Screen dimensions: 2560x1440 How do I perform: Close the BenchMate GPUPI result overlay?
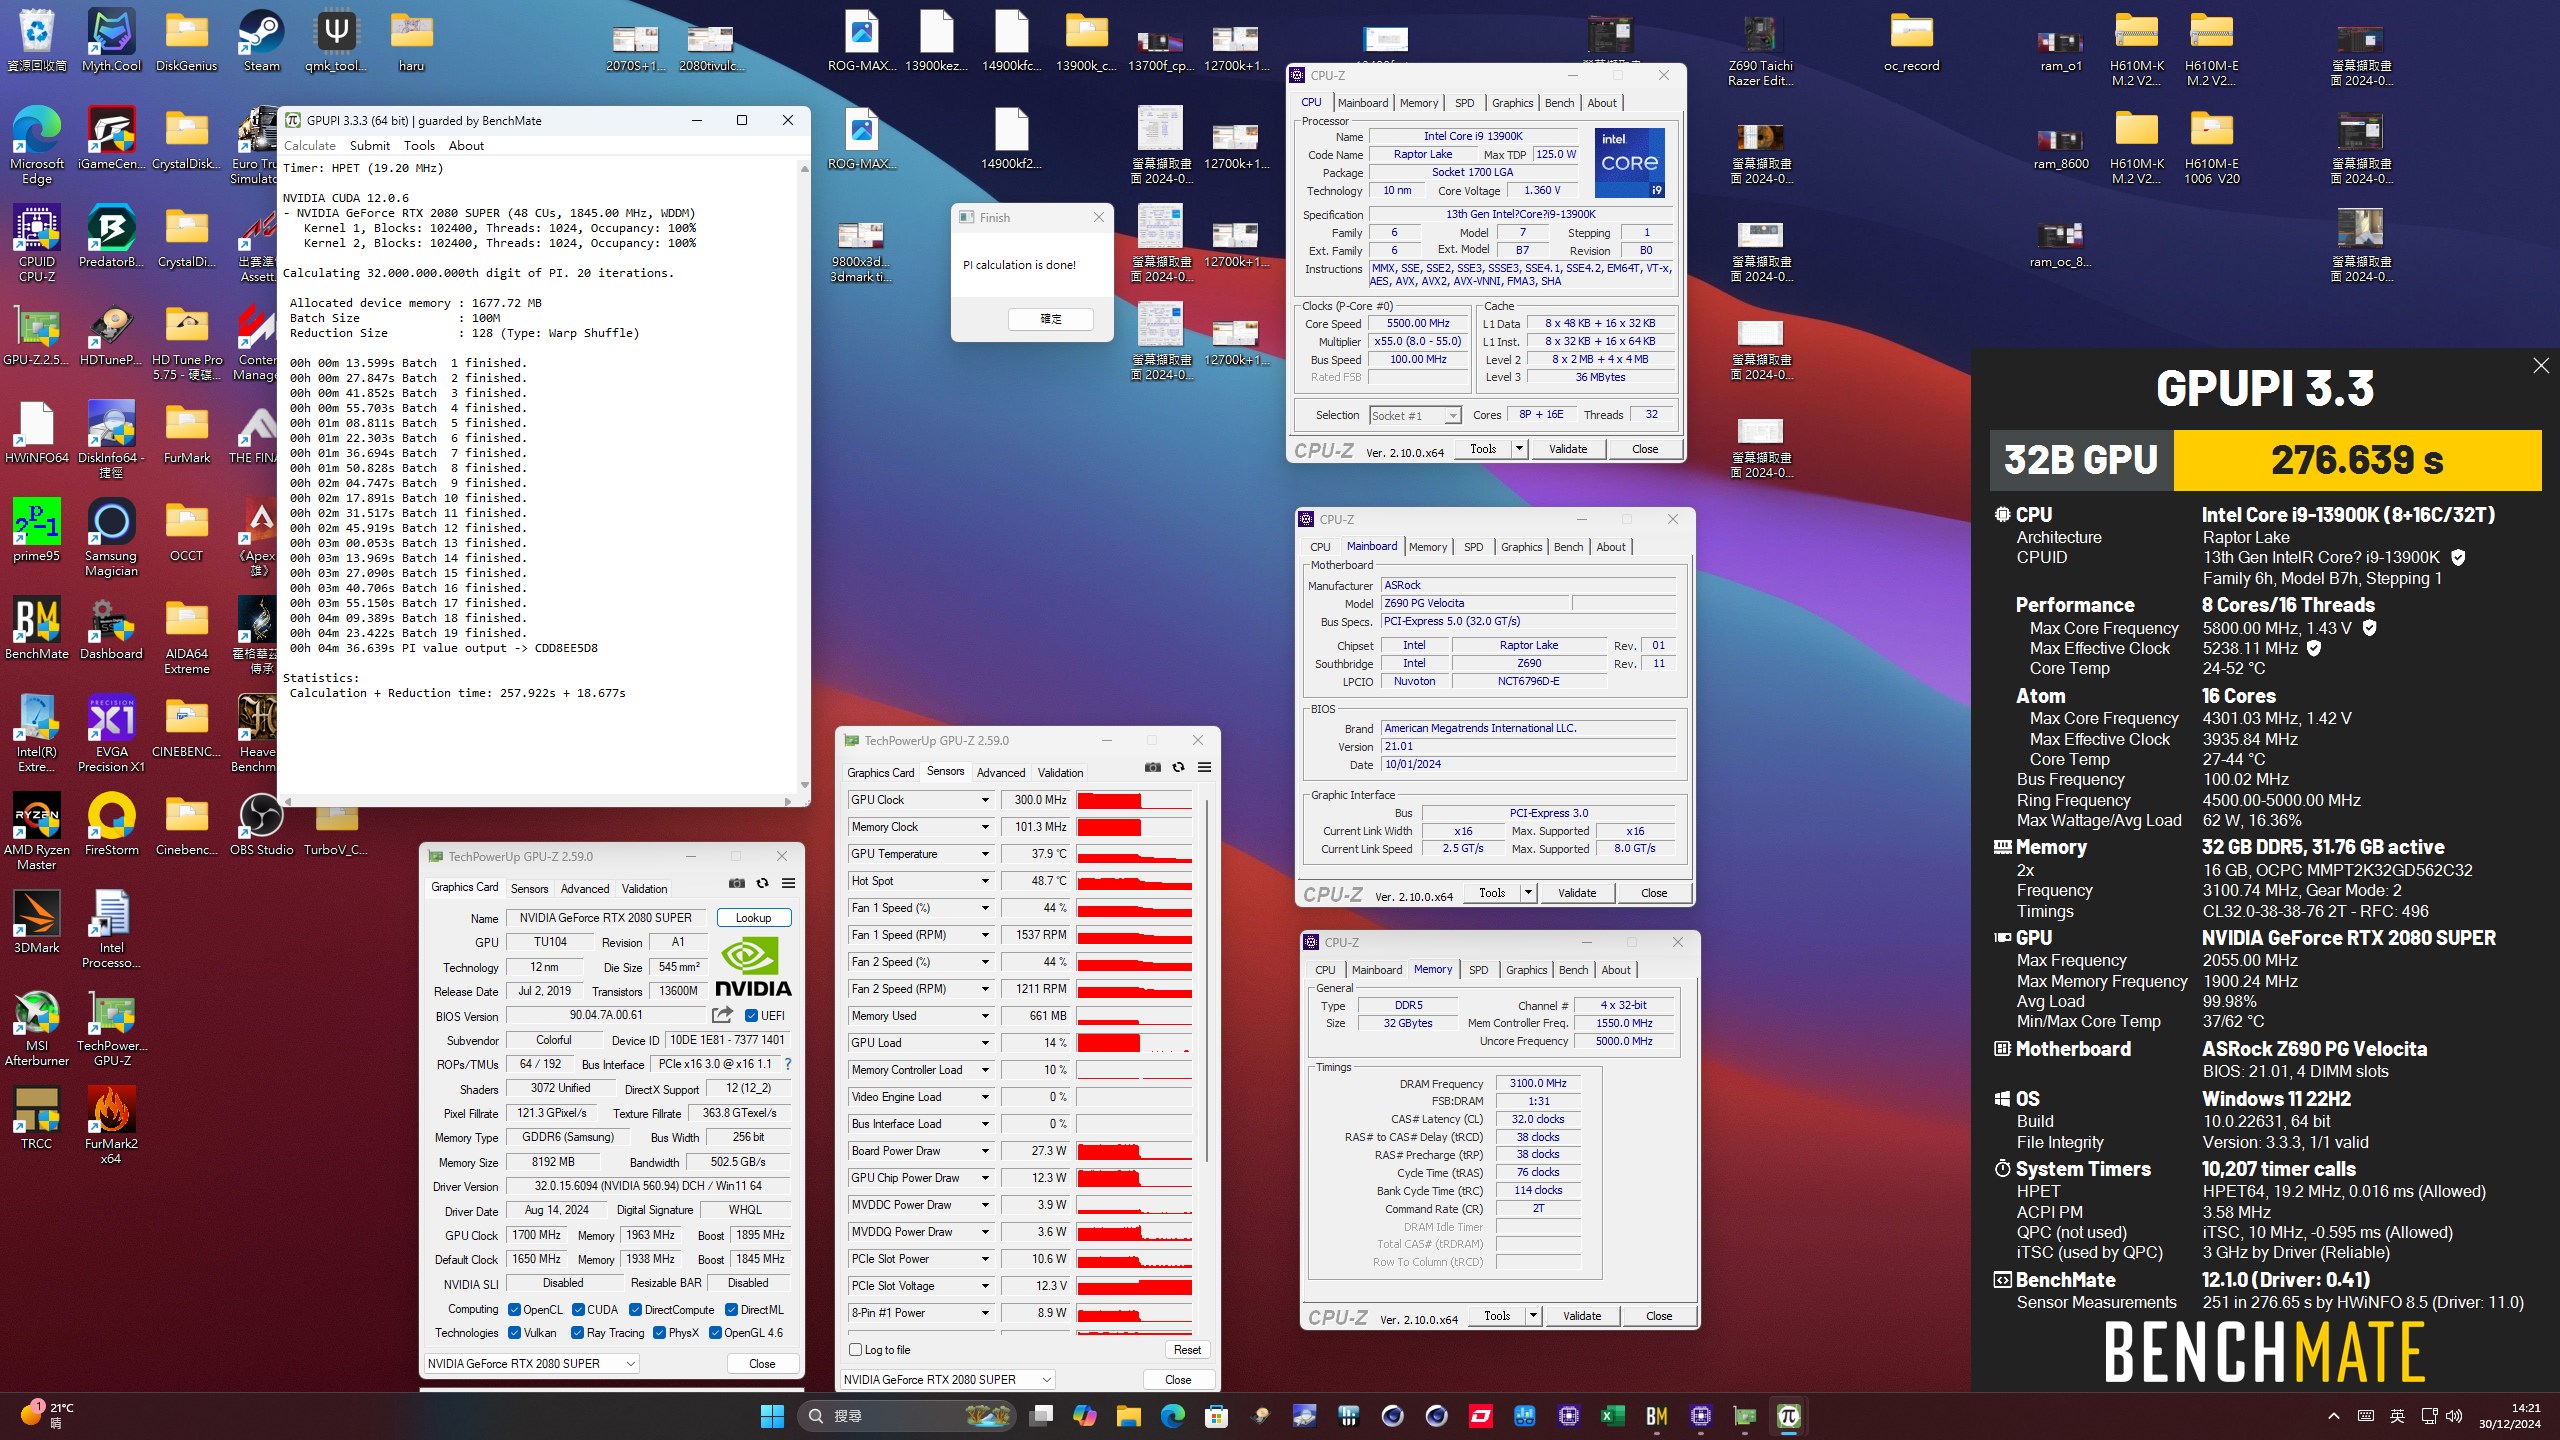[2541, 366]
